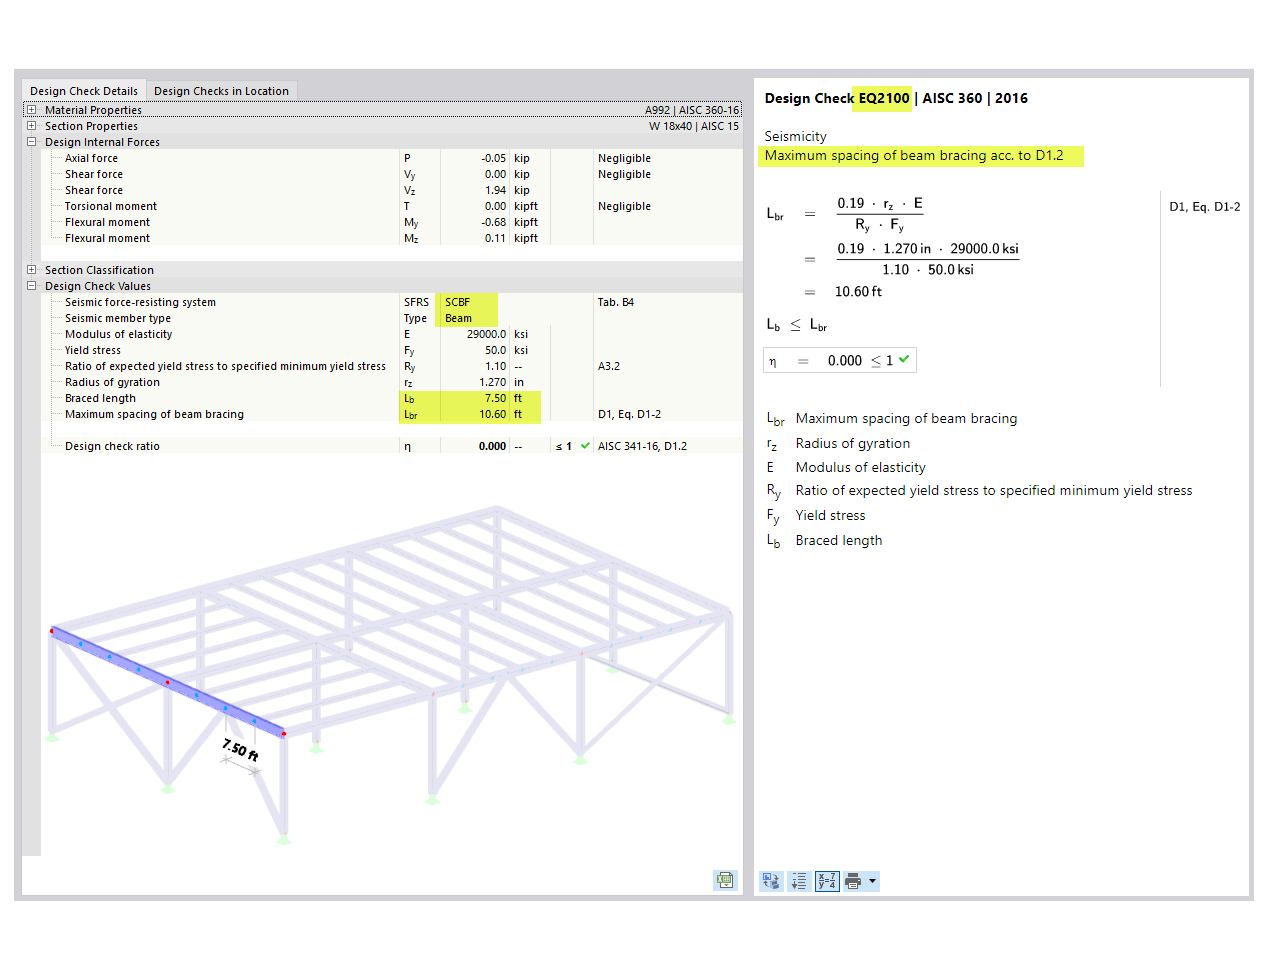Toggle the formula display mode
Image resolution: width=1280 pixels, height=960 pixels.
(x=826, y=880)
